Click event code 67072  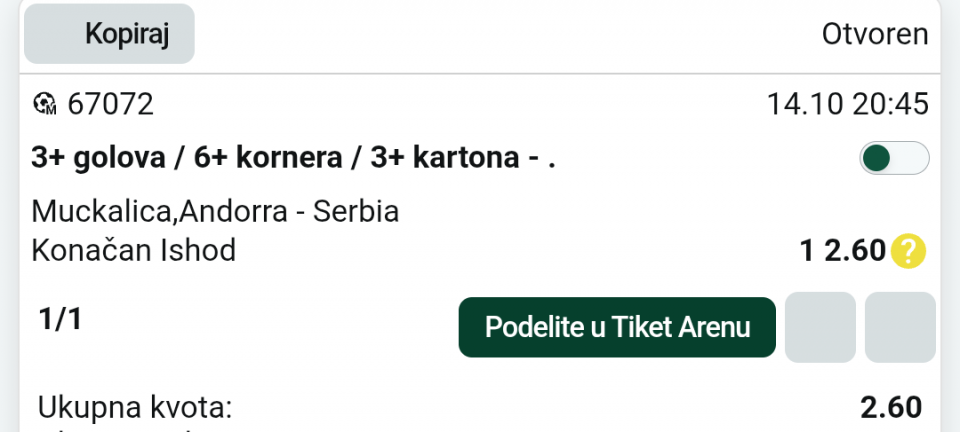[x=110, y=103]
